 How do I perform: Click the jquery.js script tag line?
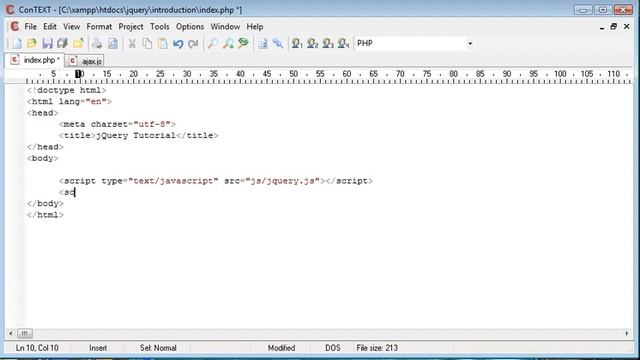tap(216, 181)
